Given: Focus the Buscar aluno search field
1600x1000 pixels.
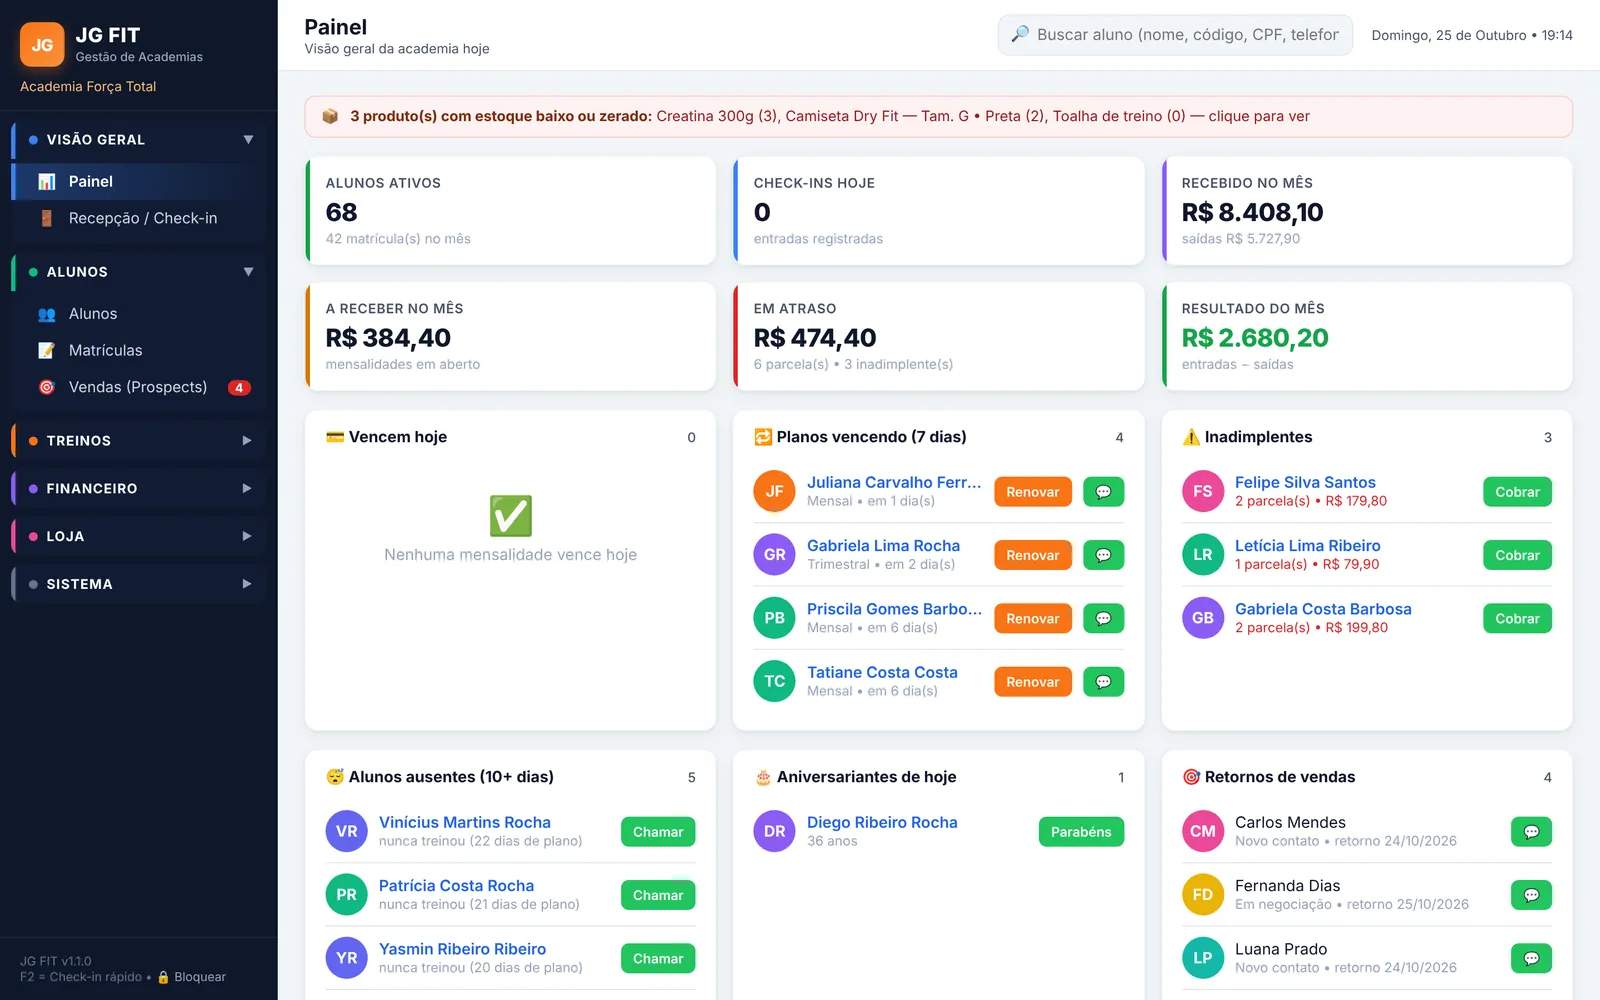Looking at the screenshot, I should pos(1175,35).
